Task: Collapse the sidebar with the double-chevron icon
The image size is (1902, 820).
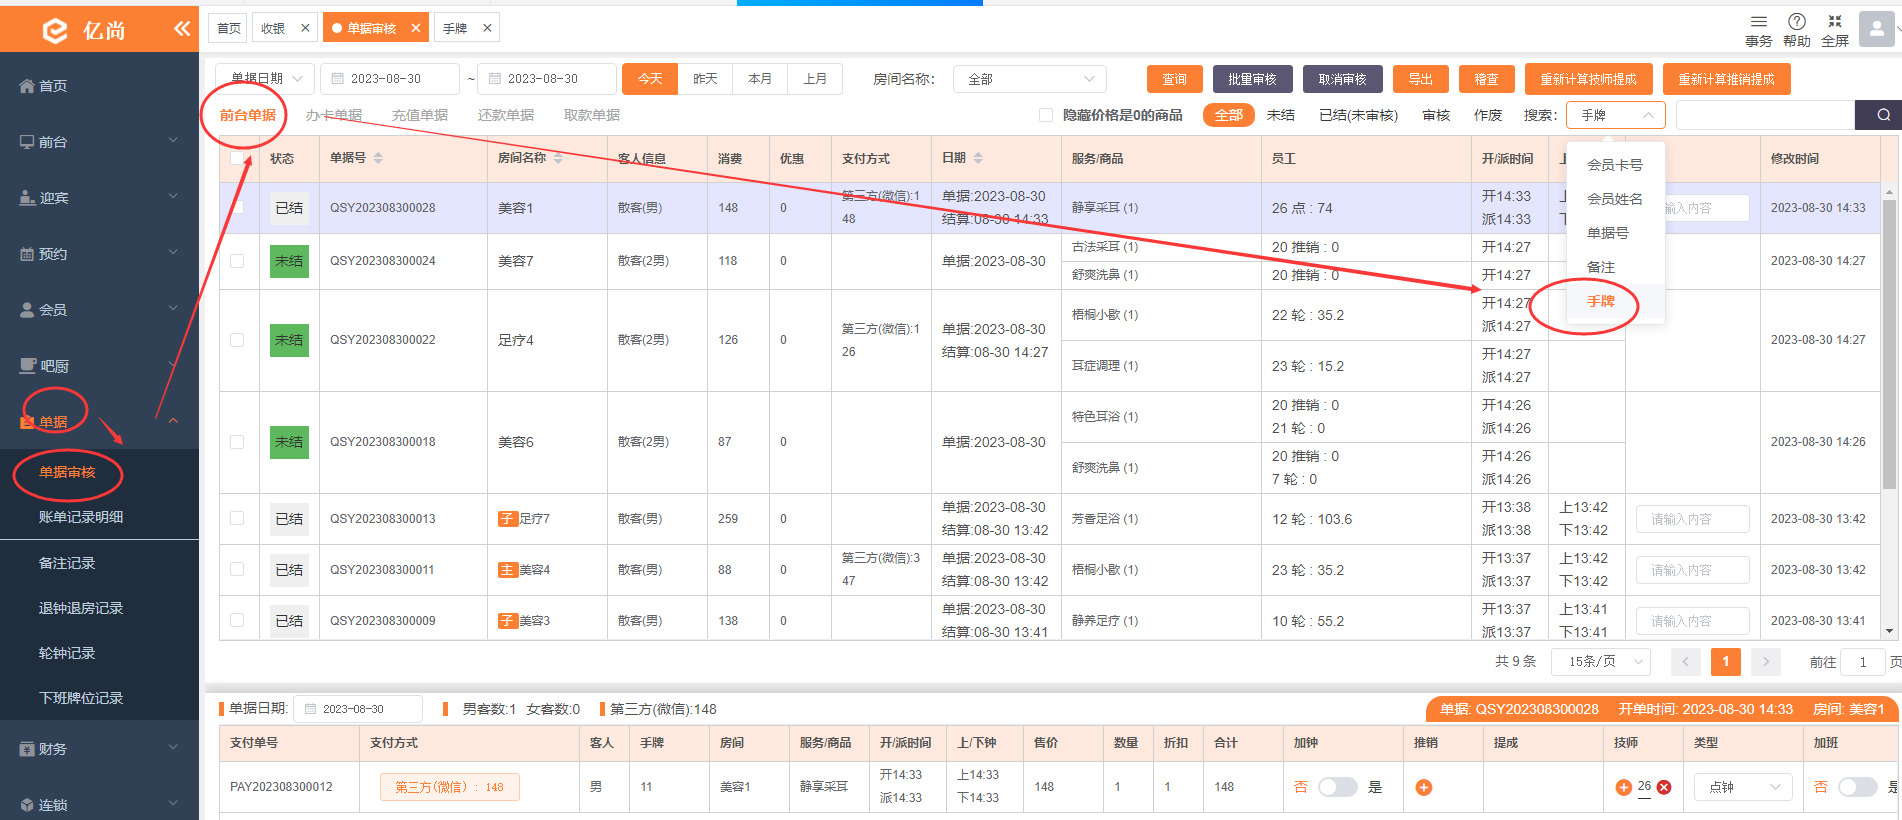Action: (x=181, y=28)
